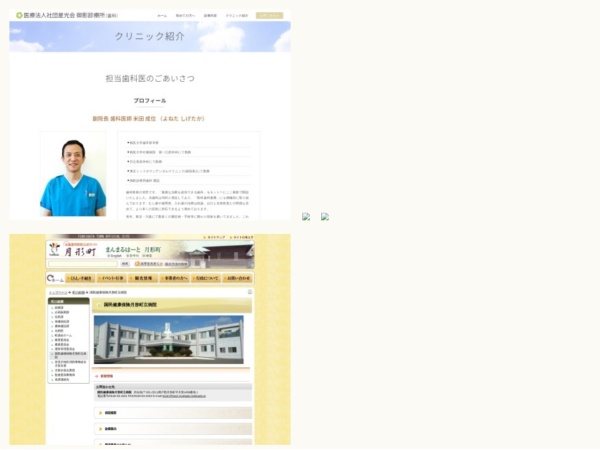The width and height of the screenshot is (600, 450).
Task: Select the first broken image icon
Action: tap(306, 217)
